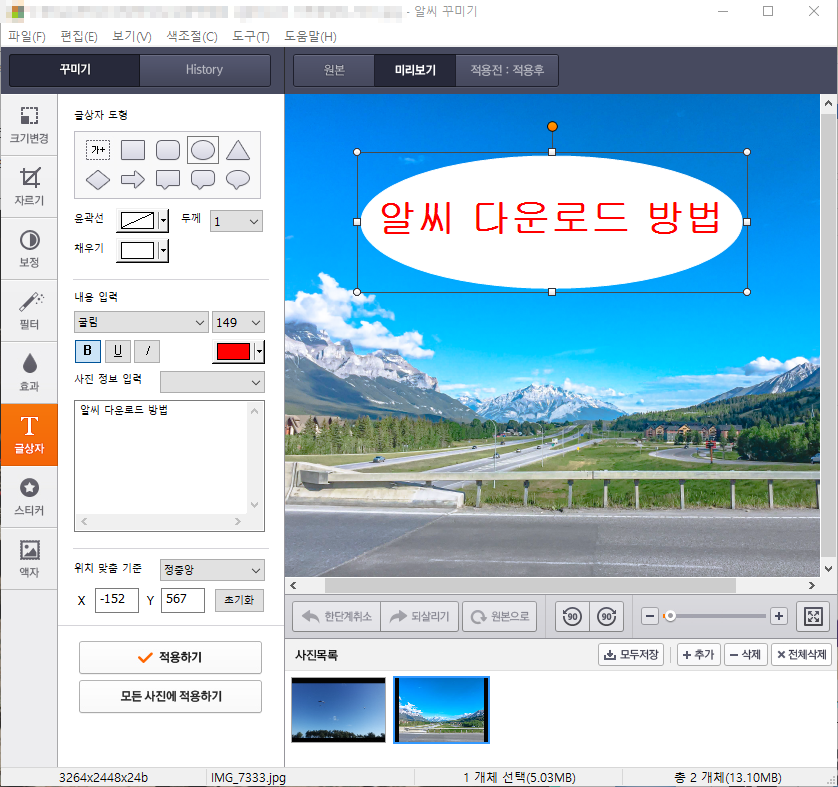Zoom out with the minus button

(x=649, y=616)
